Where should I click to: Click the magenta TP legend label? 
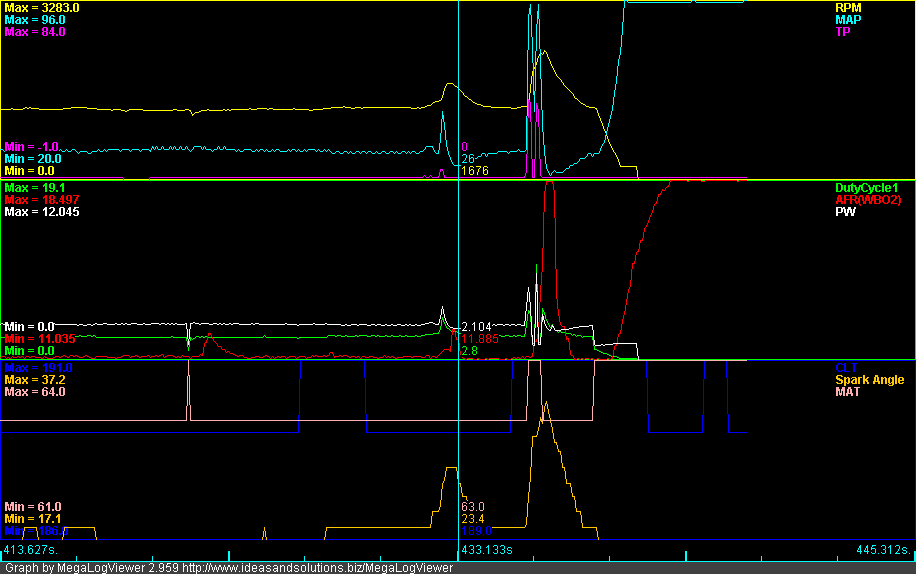point(842,32)
